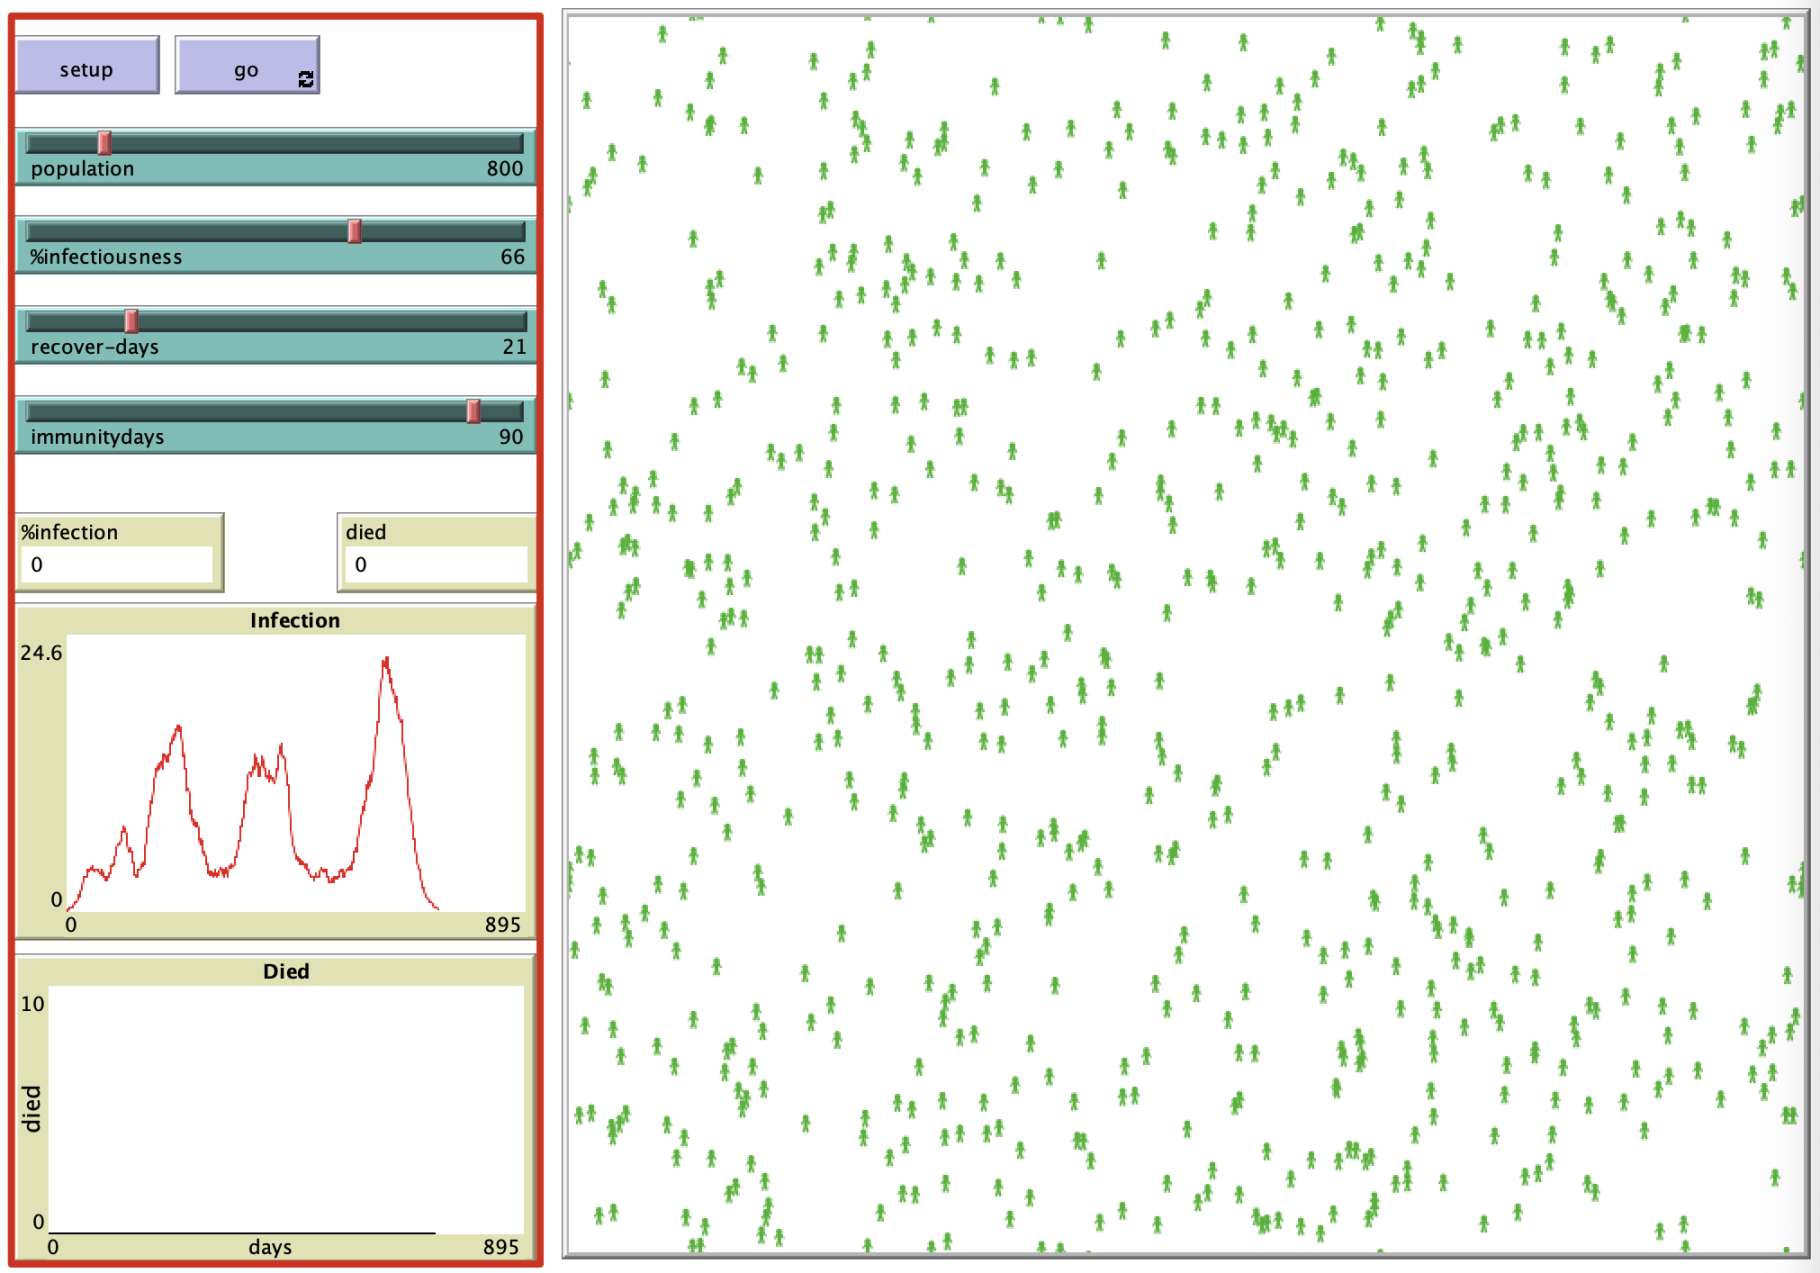Viewport: 1820px width, 1273px height.
Task: Click the immunitydays slider handle
Action: click(474, 411)
